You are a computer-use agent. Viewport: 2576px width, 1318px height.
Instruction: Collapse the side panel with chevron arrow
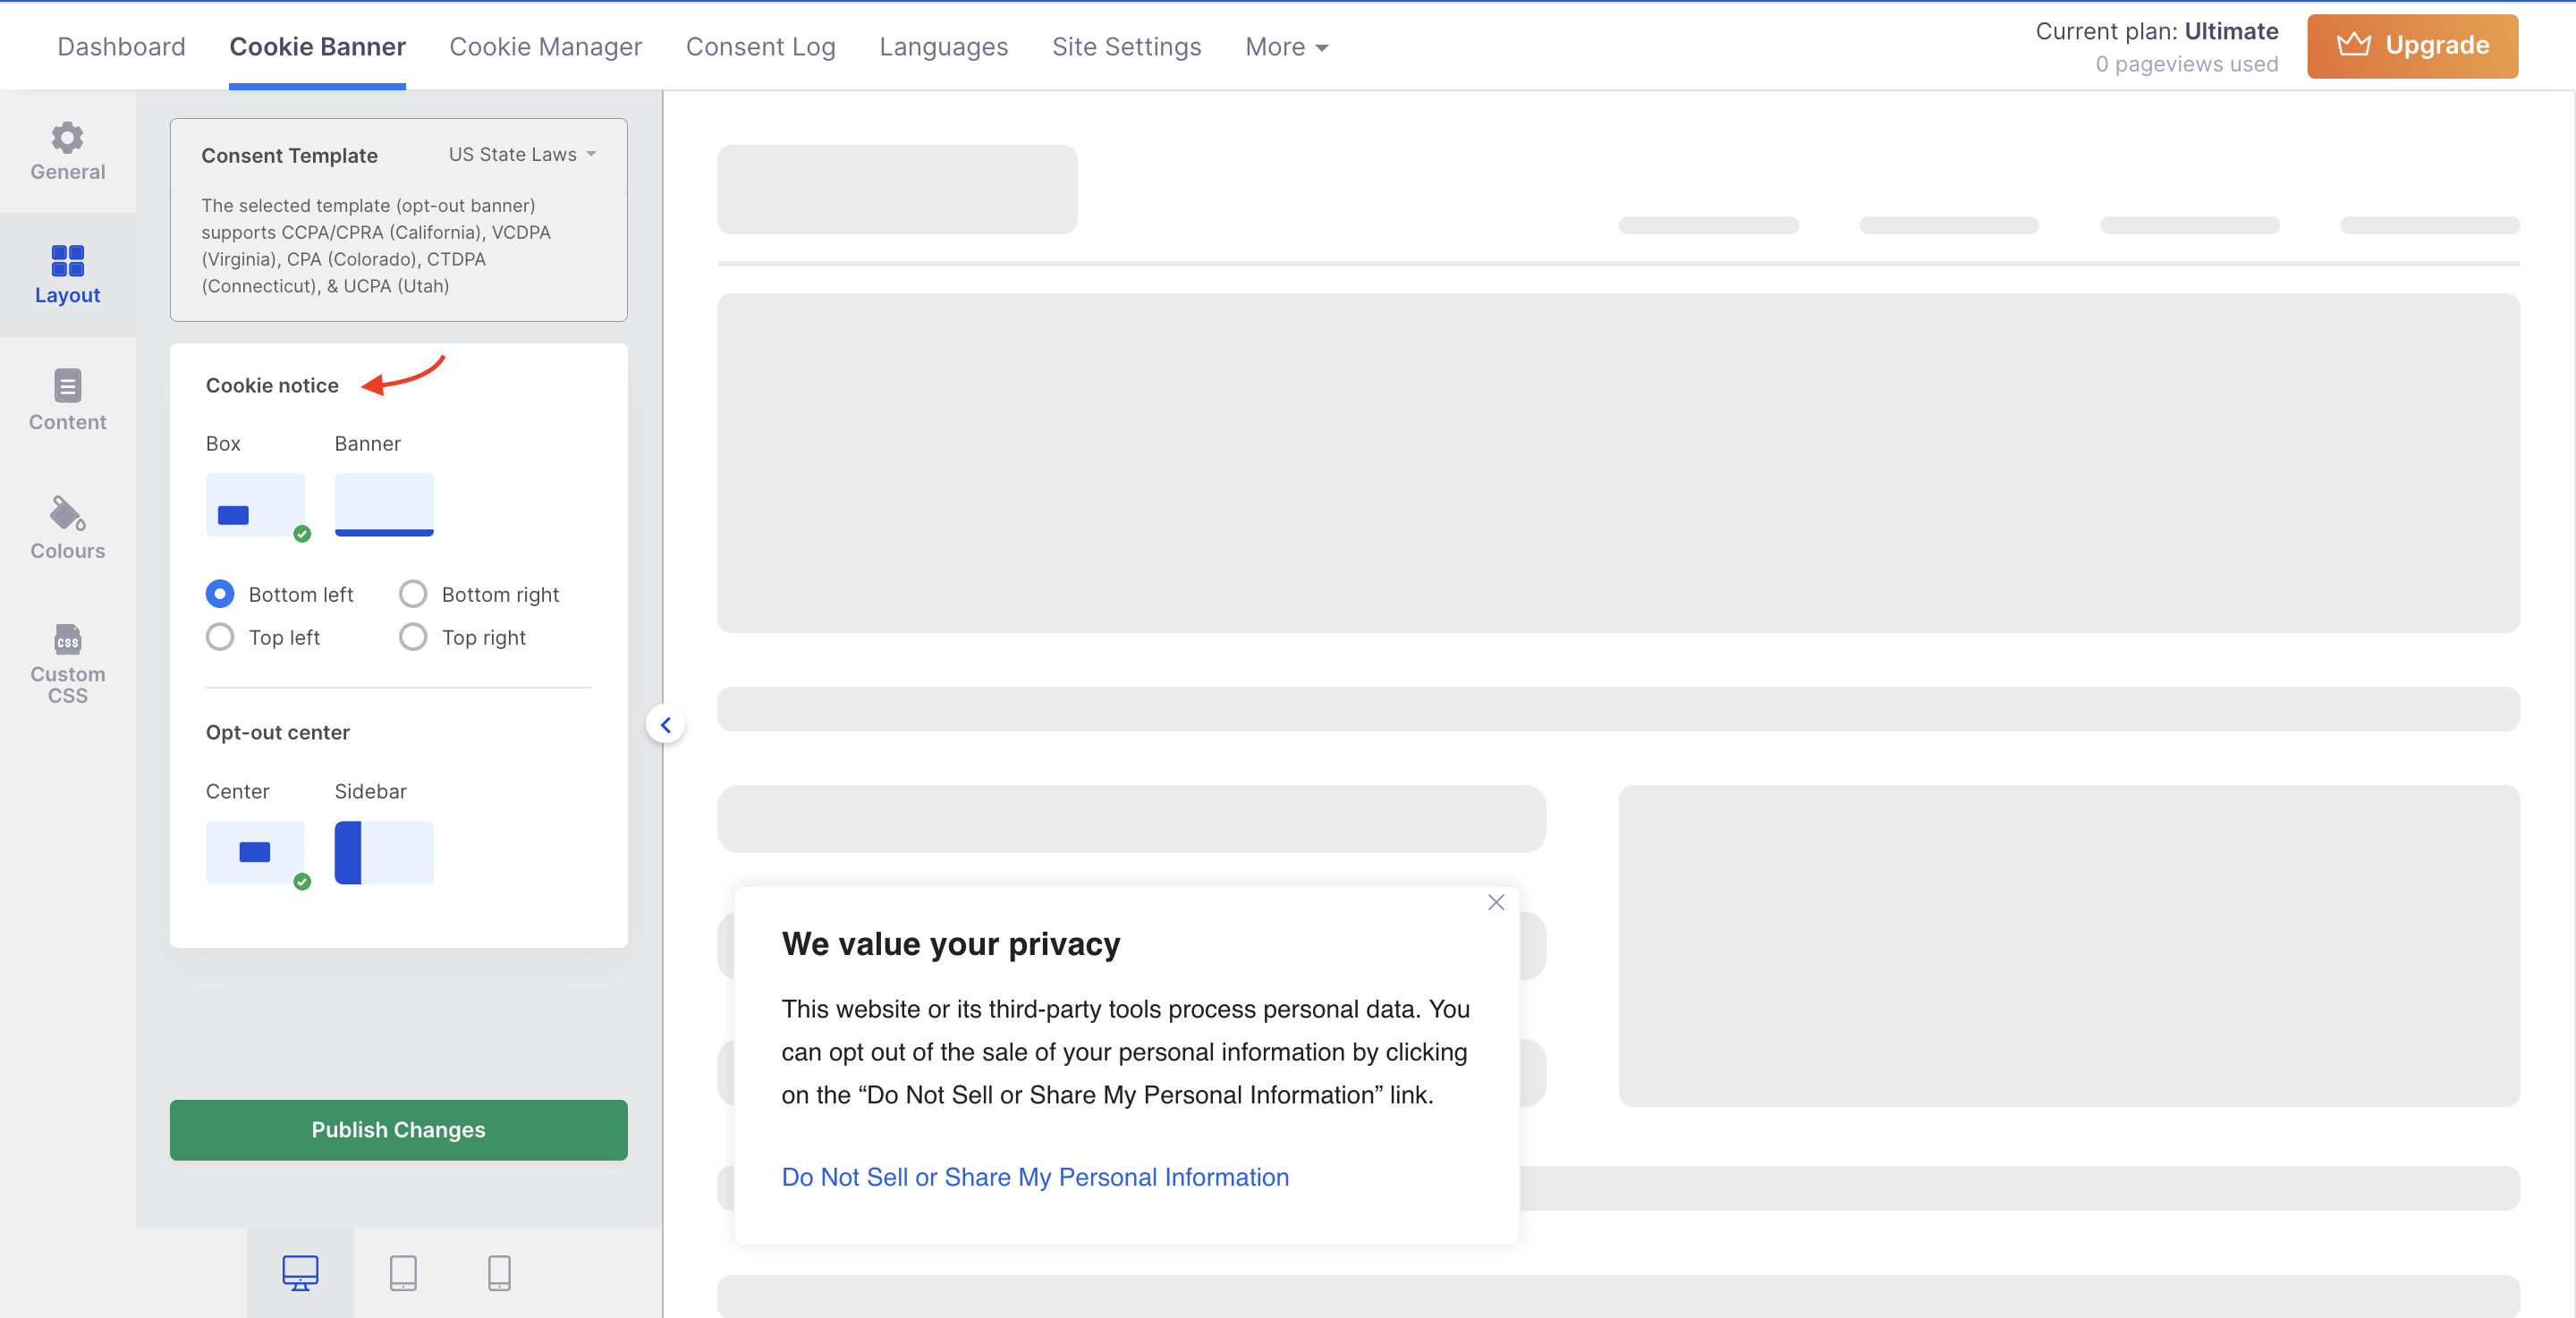665,725
